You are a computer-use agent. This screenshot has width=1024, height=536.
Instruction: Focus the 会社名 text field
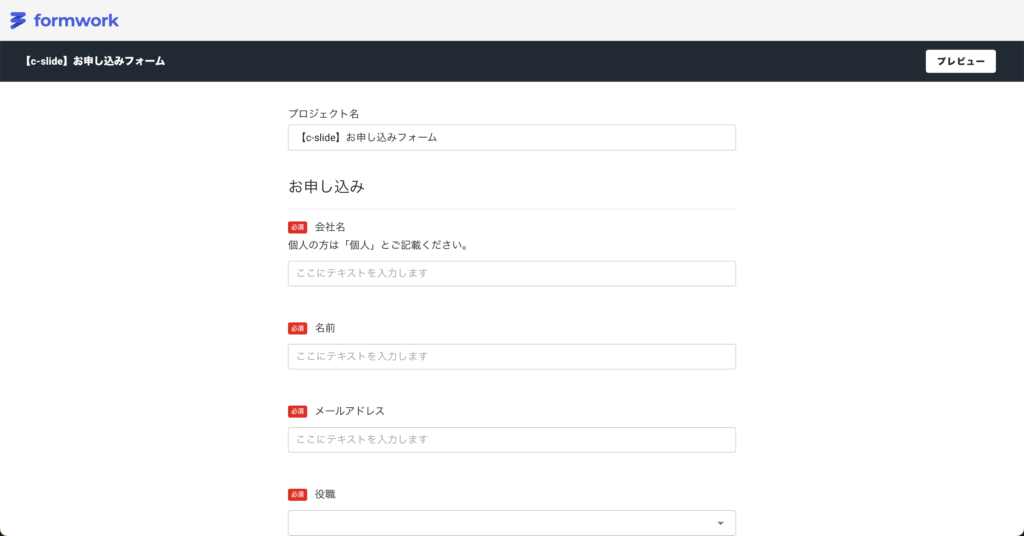(x=511, y=274)
